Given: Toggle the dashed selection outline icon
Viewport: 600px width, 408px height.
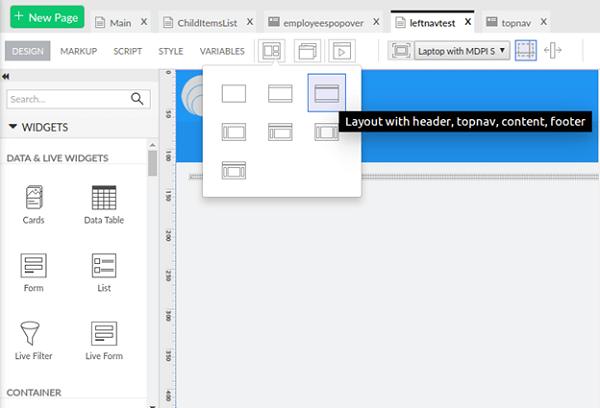Looking at the screenshot, I should pyautogui.click(x=526, y=50).
